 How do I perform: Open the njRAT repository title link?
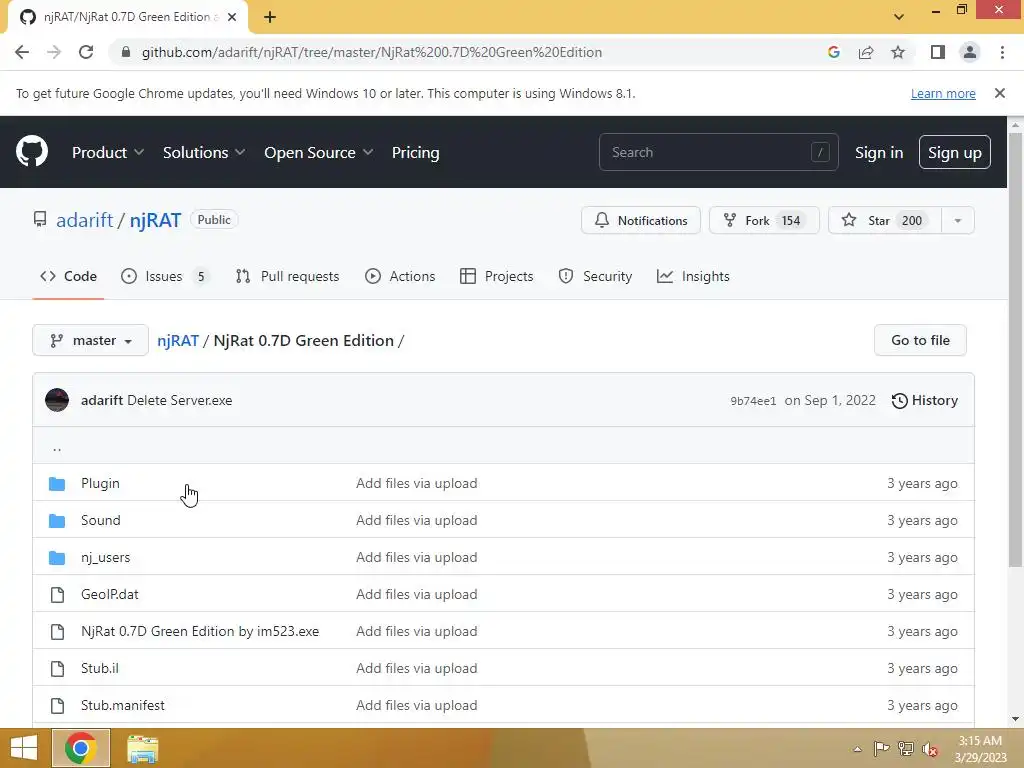click(x=155, y=220)
